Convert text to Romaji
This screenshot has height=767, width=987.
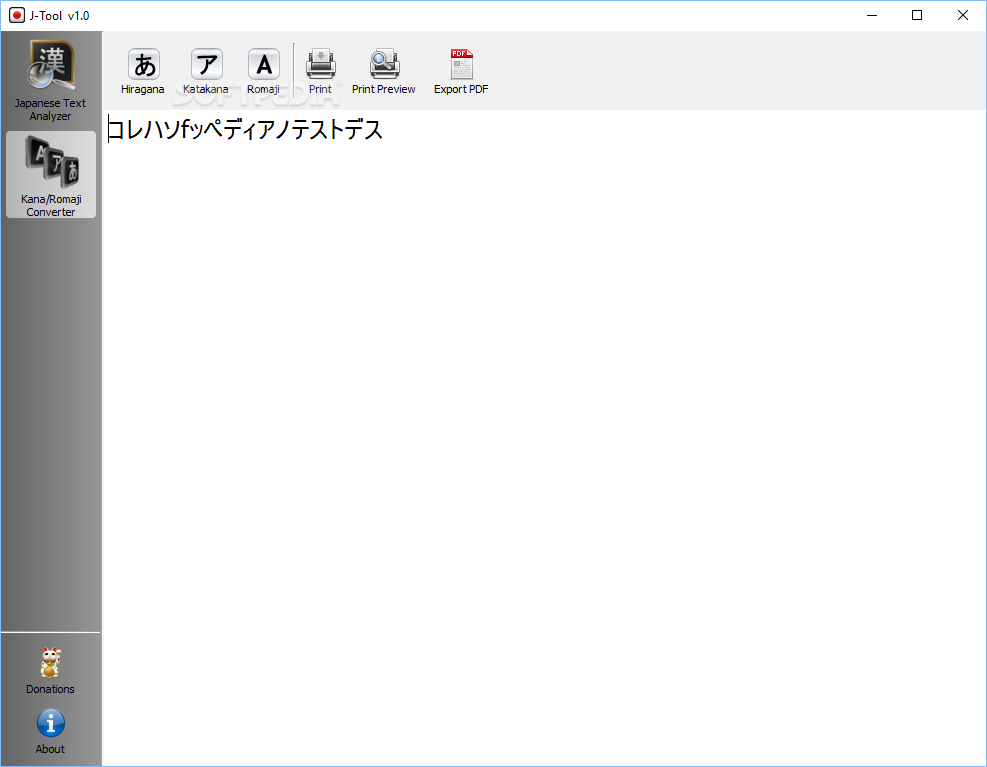[263, 71]
